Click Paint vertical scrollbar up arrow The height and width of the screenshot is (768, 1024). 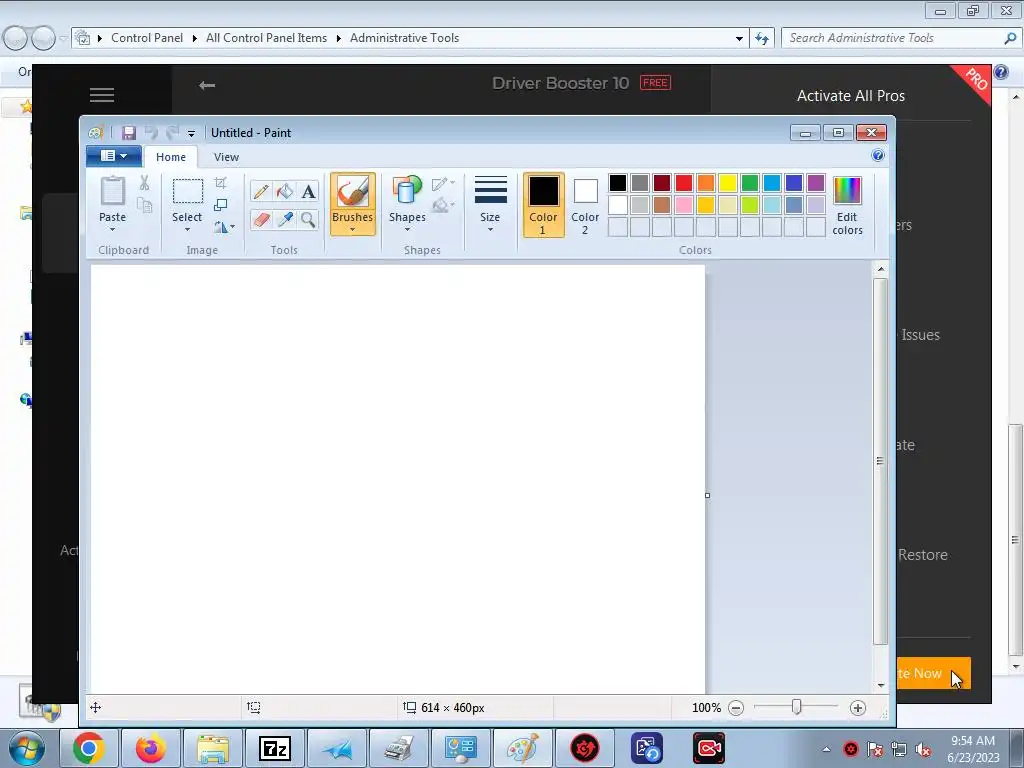coord(881,269)
